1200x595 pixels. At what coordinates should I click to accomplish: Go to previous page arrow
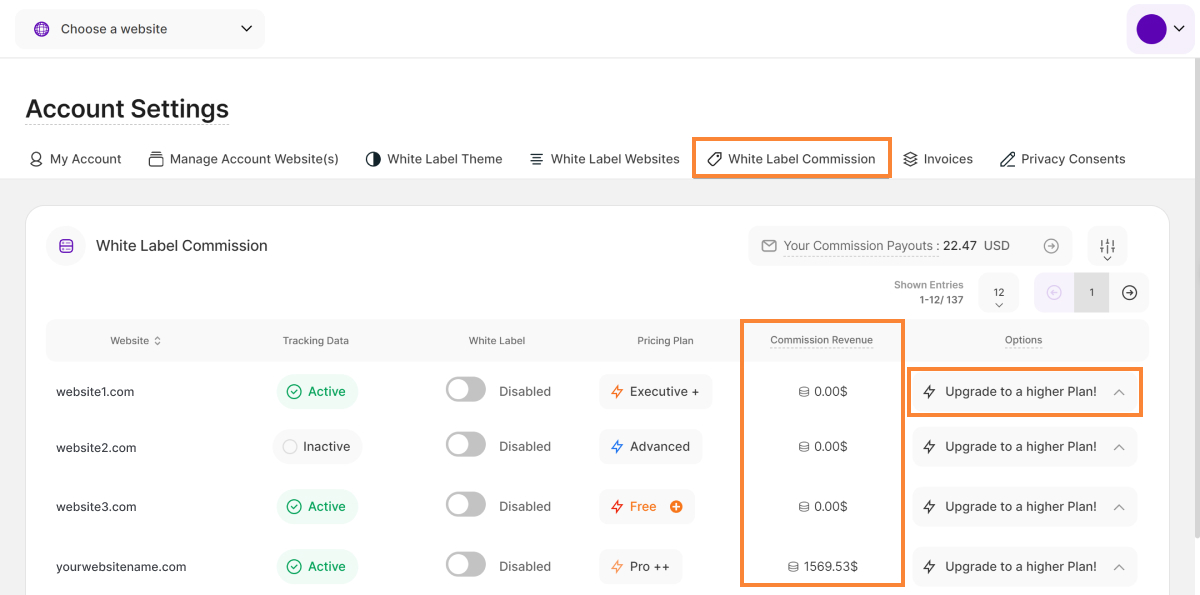(x=1054, y=293)
